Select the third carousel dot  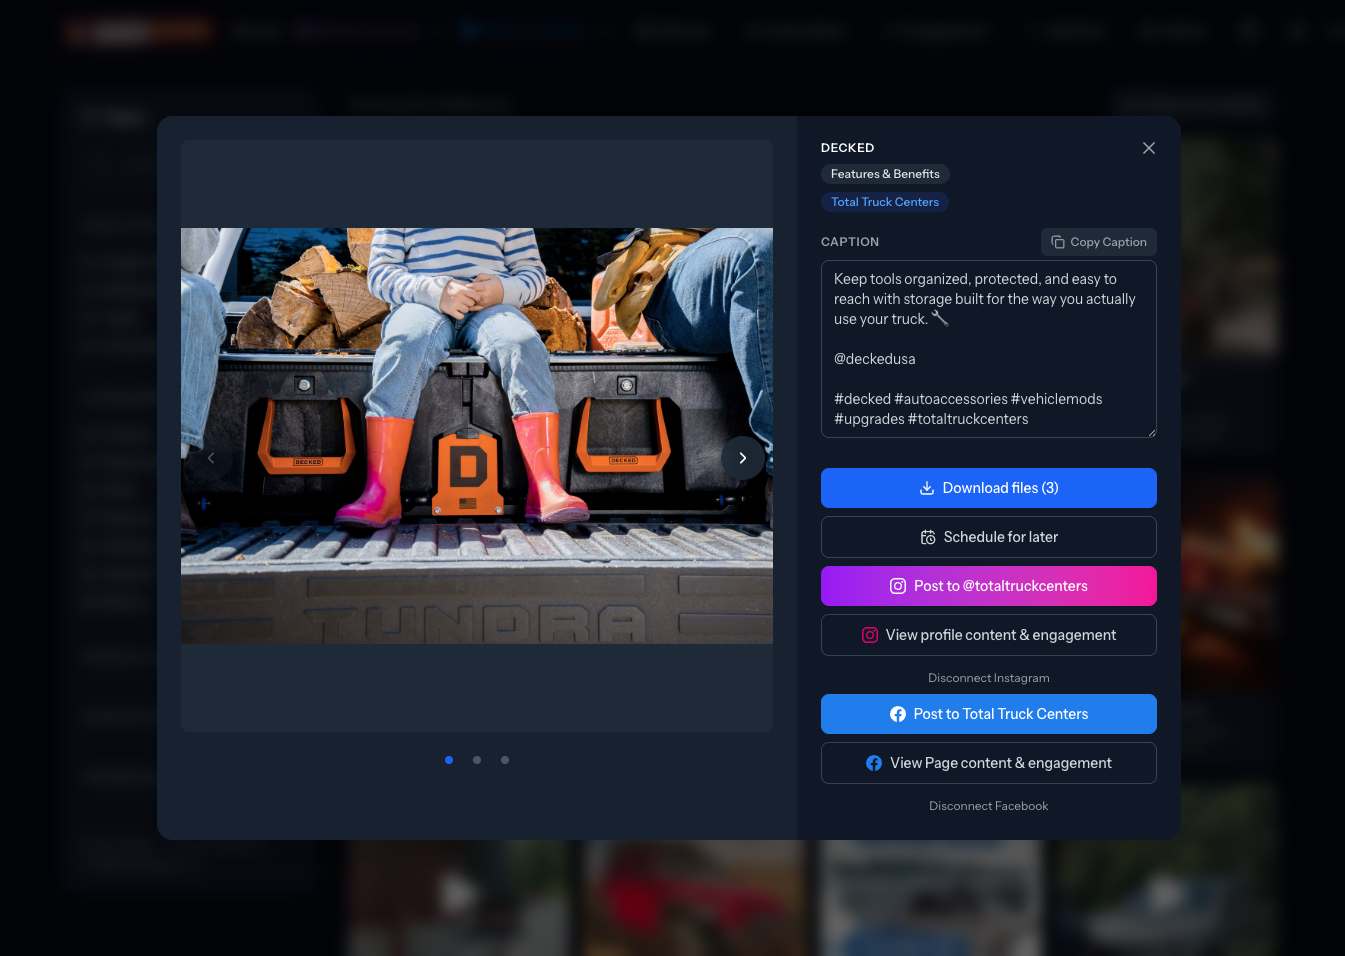pyautogui.click(x=505, y=760)
